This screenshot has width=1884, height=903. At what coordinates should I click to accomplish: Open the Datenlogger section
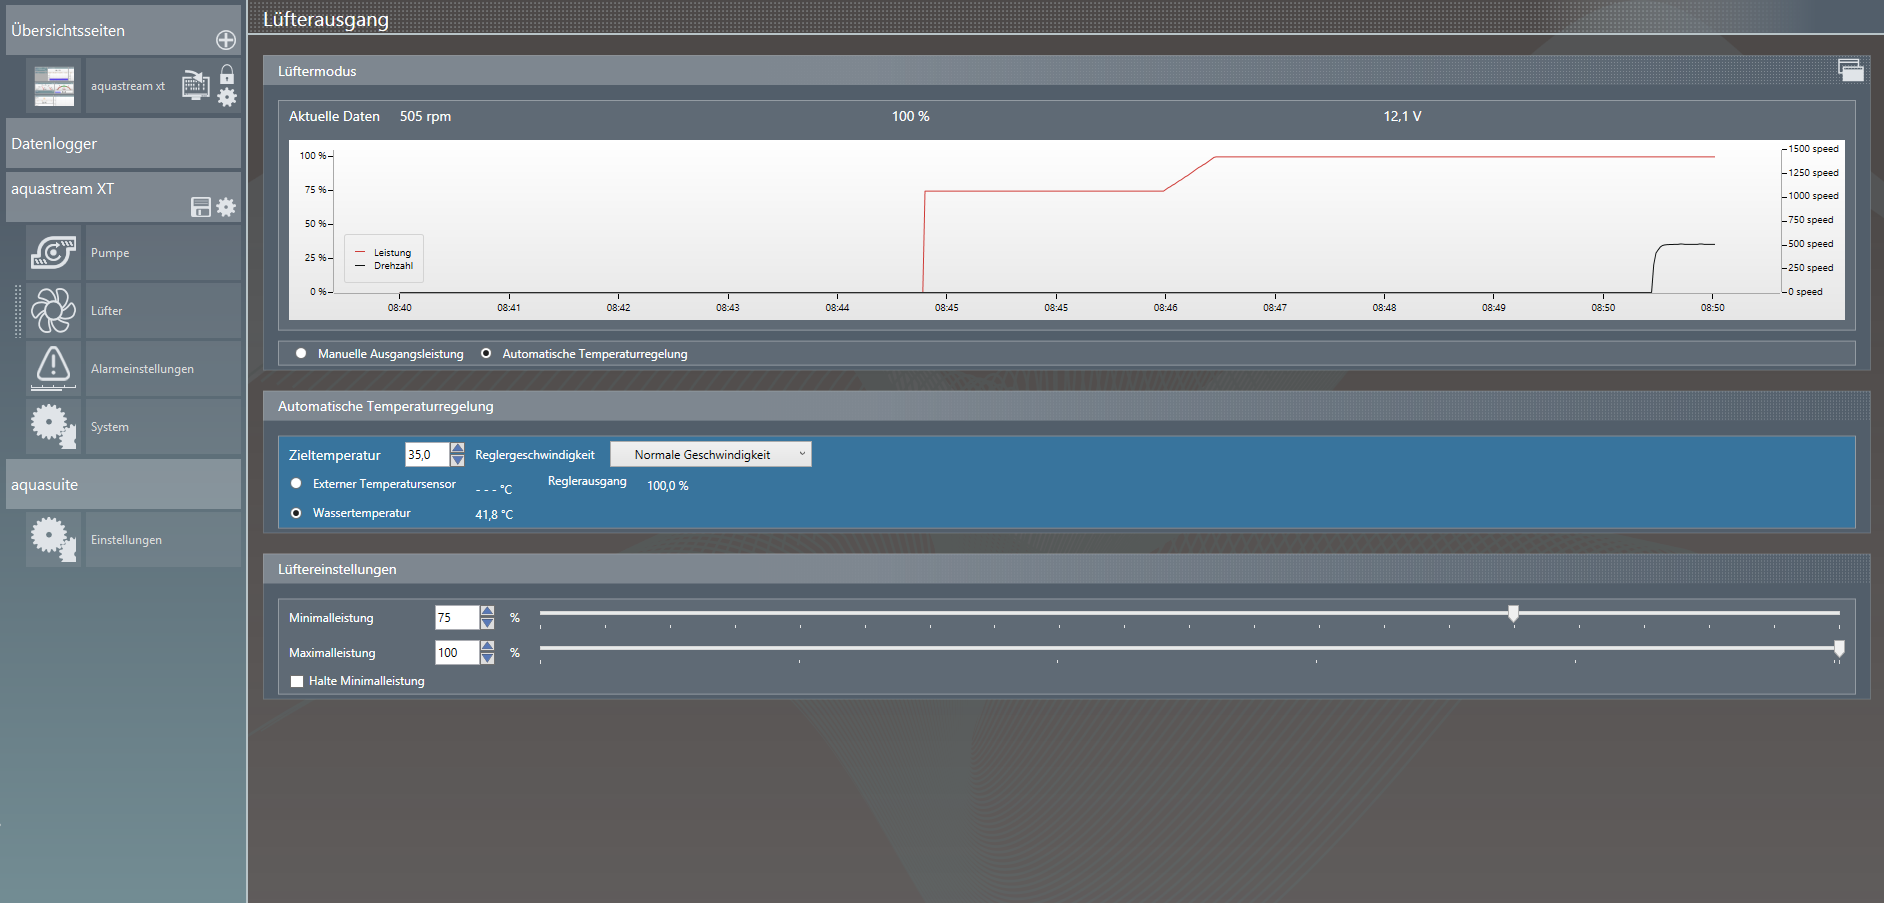pyautogui.click(x=123, y=144)
